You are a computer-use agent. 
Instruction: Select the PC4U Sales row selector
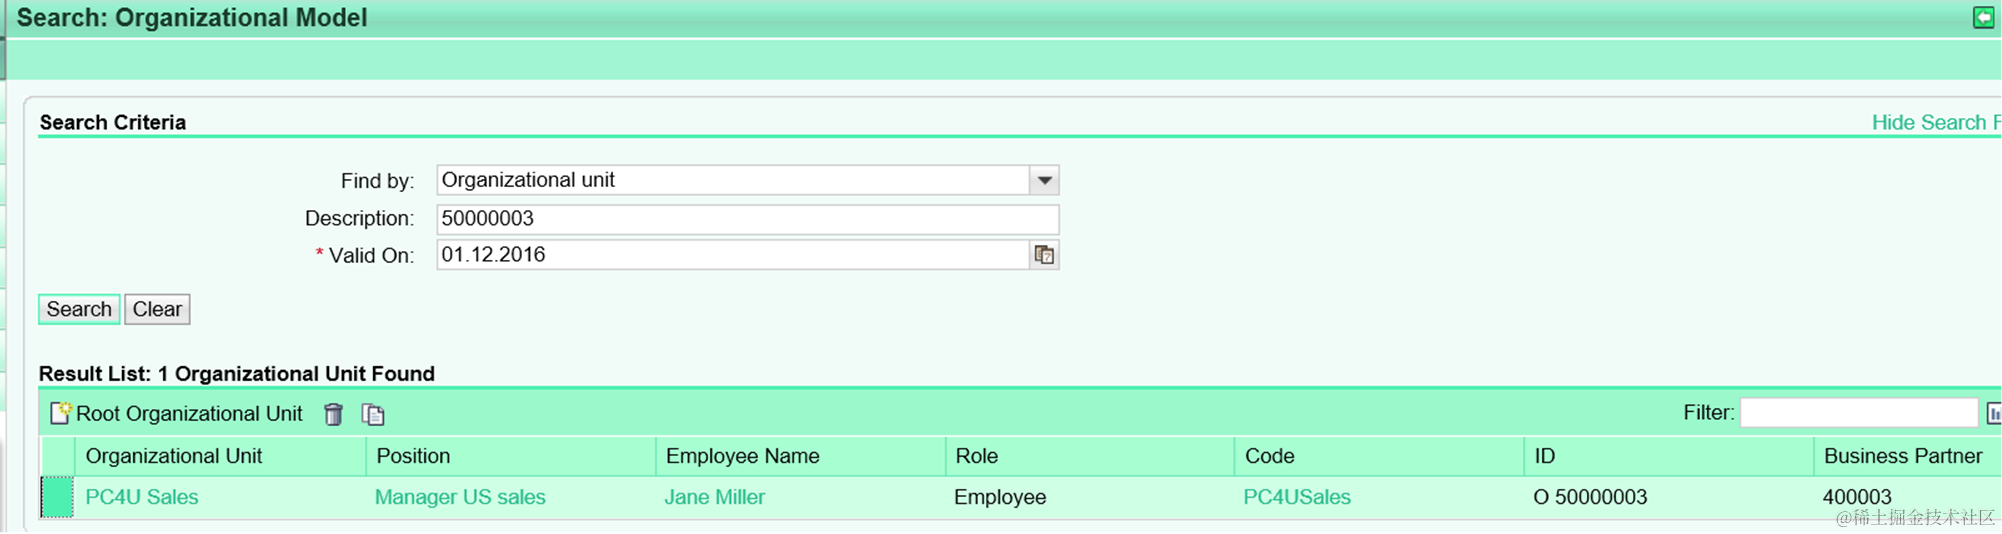pyautogui.click(x=57, y=497)
